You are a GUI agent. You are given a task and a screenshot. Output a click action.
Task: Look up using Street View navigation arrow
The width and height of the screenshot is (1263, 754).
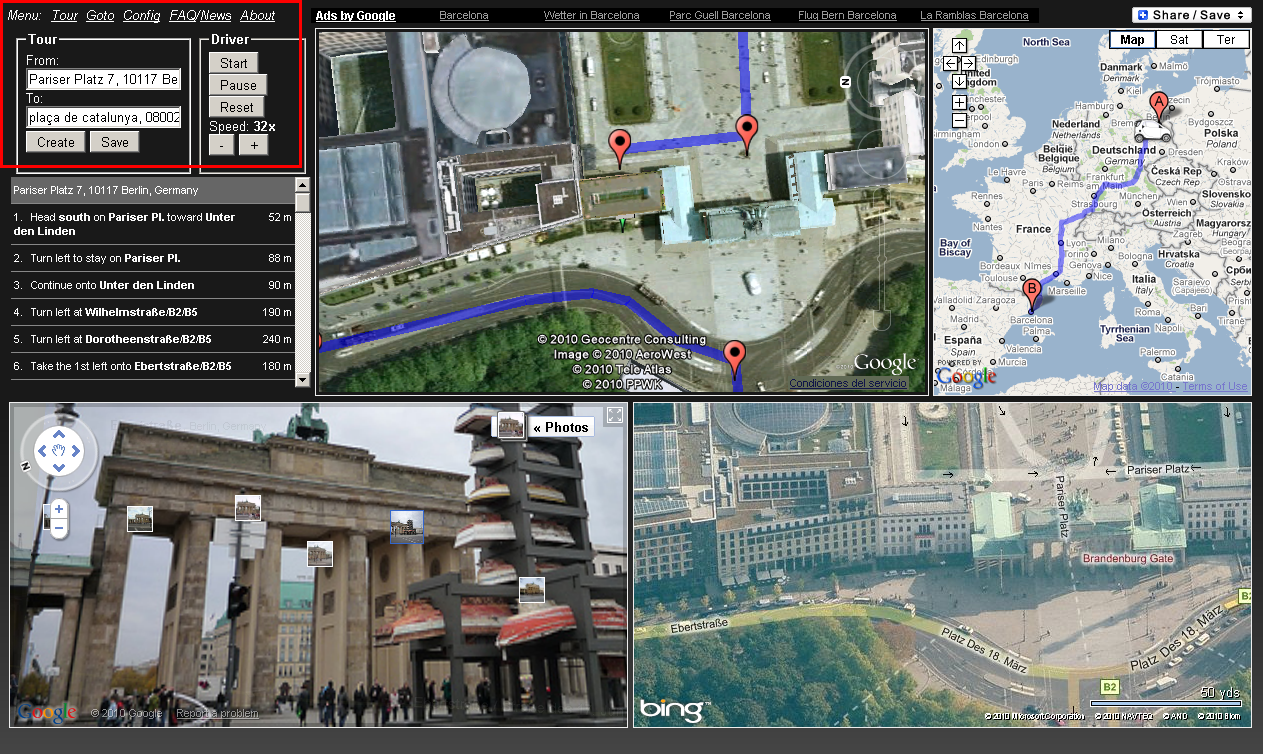tap(59, 435)
